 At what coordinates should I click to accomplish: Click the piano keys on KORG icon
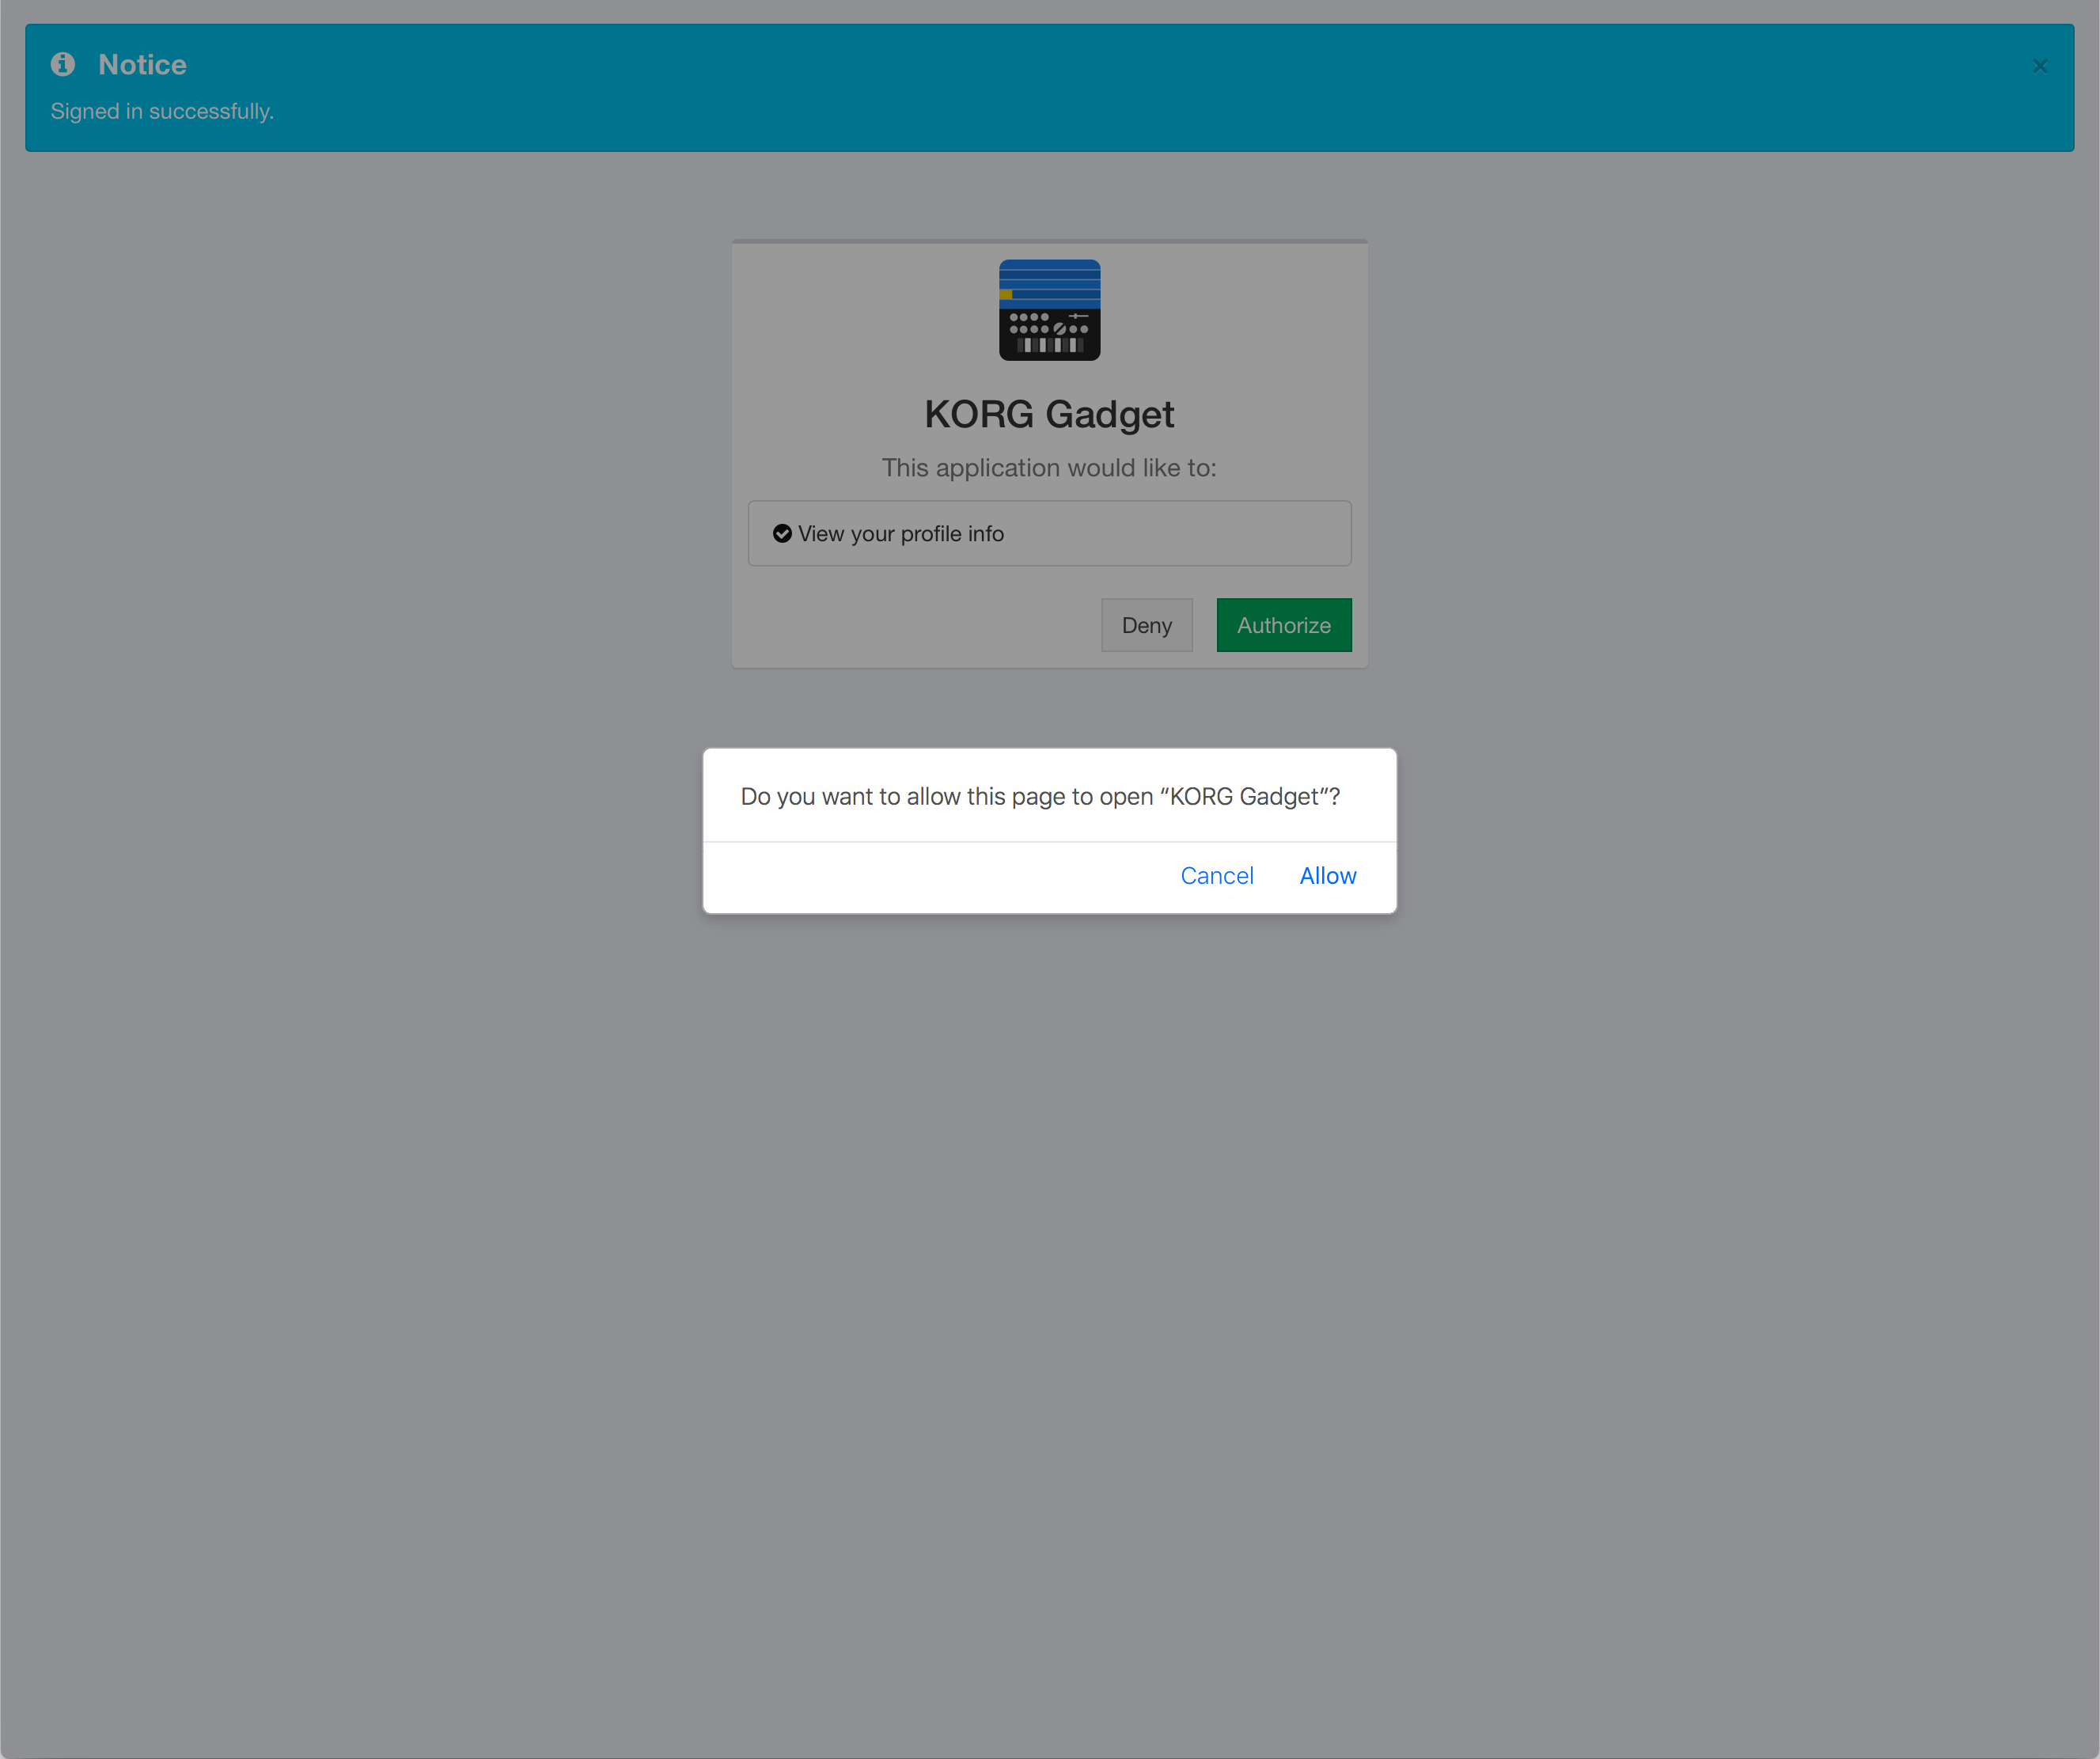click(1049, 345)
